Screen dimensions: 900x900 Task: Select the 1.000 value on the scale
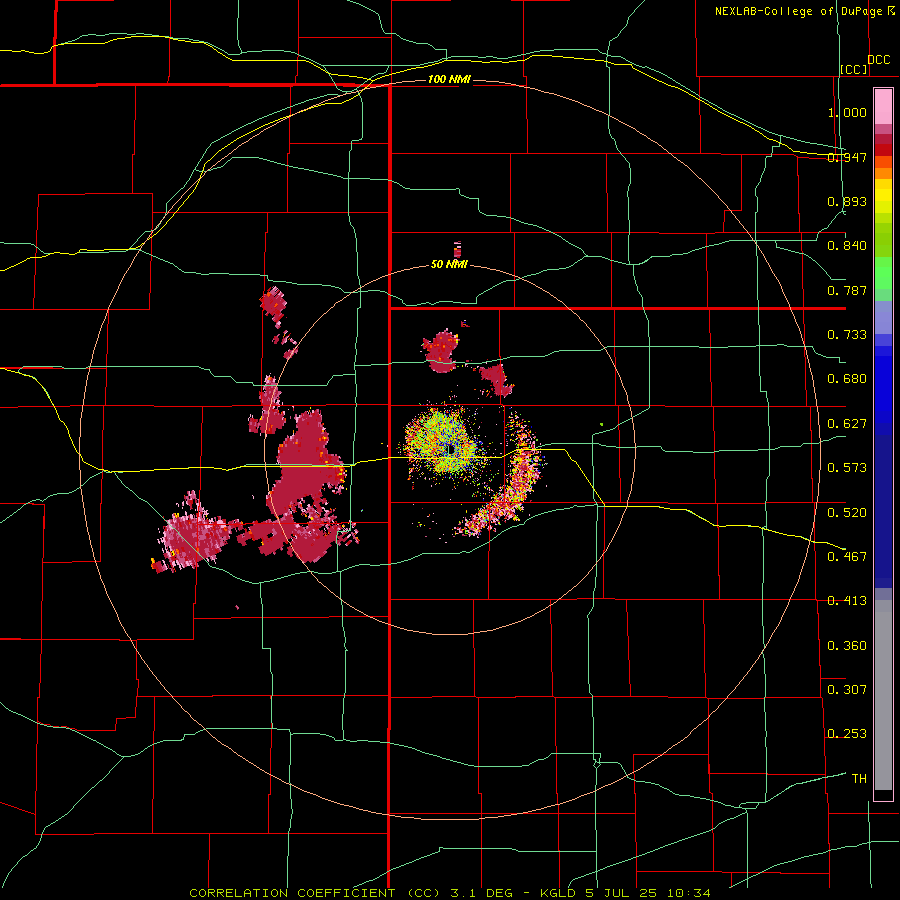click(x=847, y=112)
